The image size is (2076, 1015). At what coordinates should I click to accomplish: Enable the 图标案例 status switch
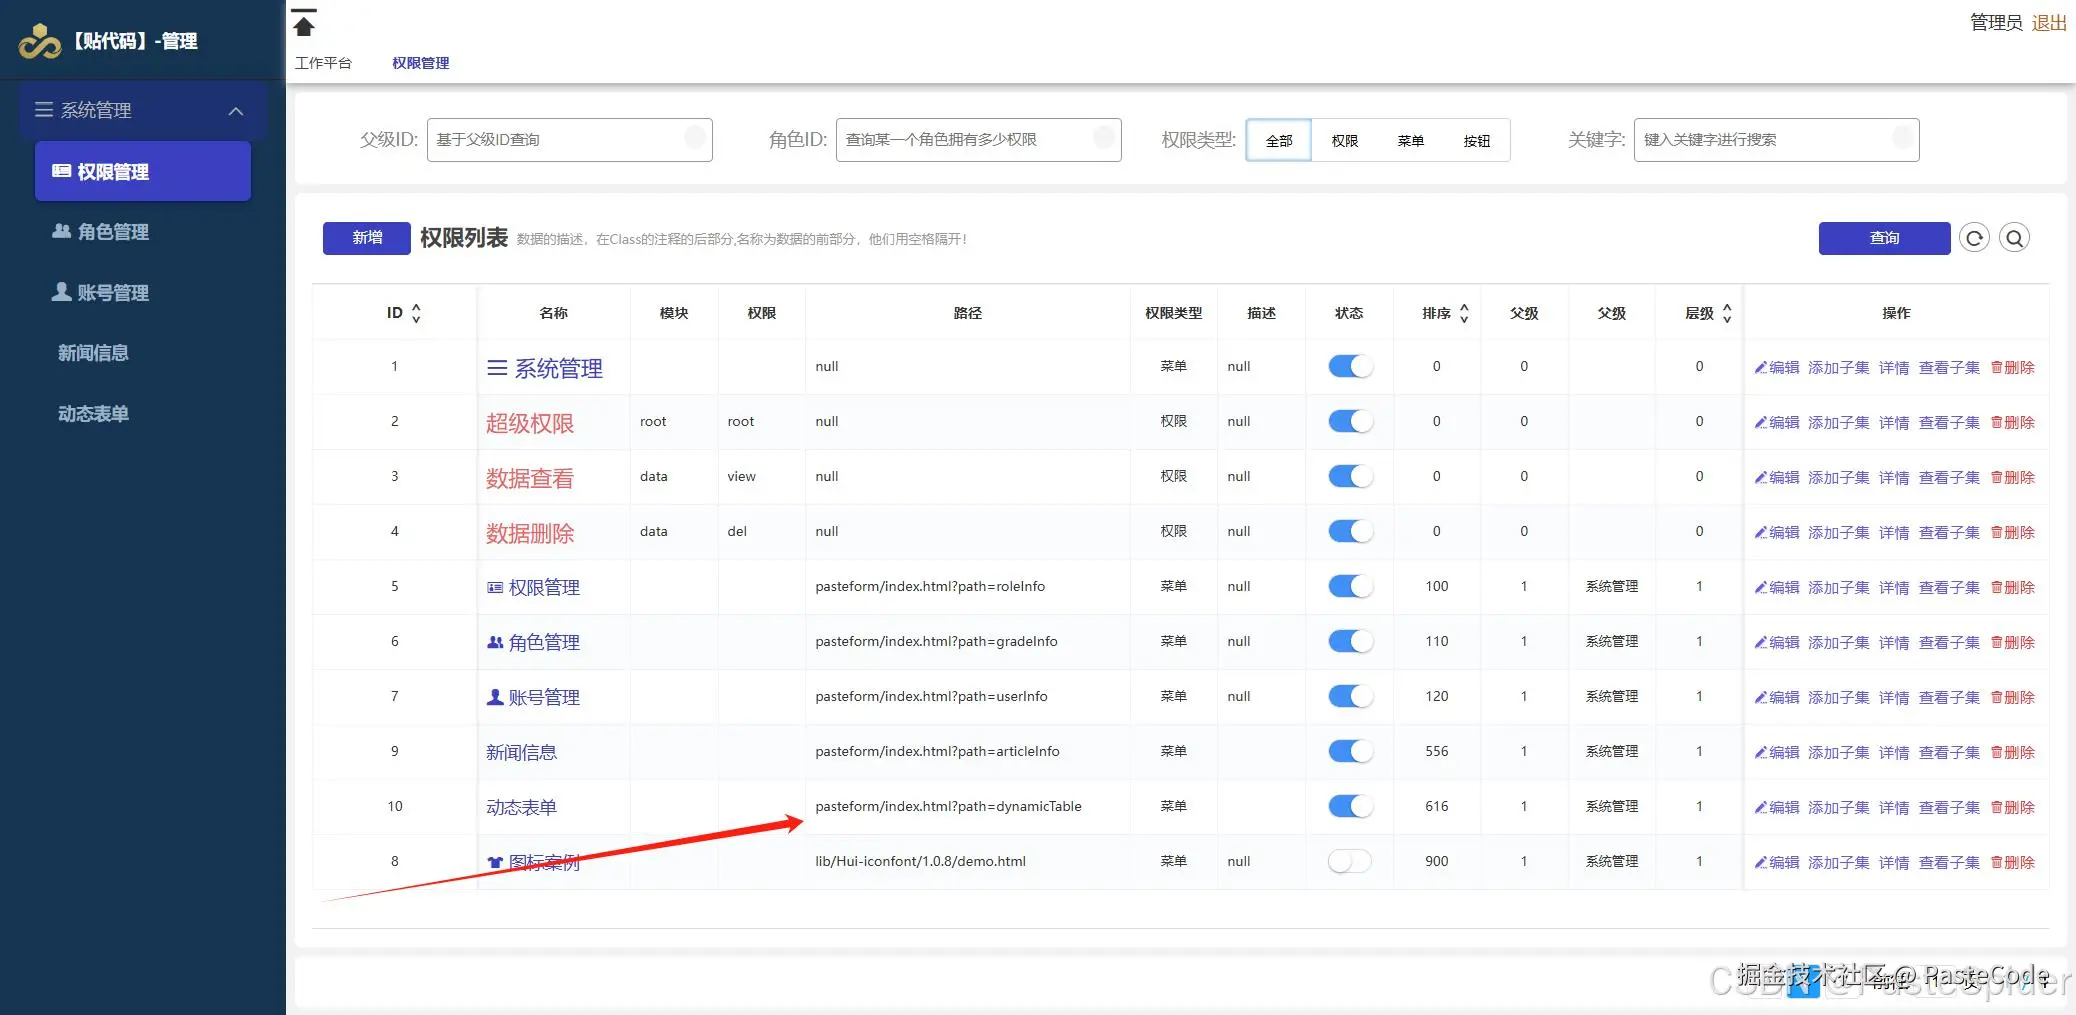pyautogui.click(x=1350, y=861)
